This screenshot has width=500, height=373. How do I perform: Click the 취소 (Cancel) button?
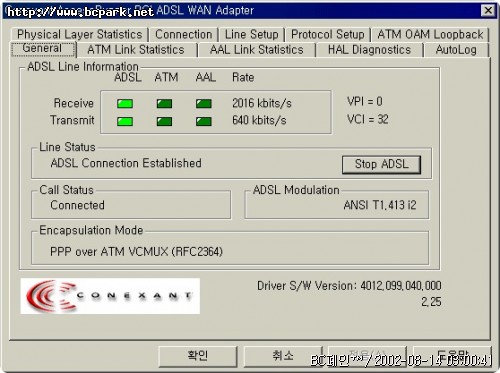[283, 356]
